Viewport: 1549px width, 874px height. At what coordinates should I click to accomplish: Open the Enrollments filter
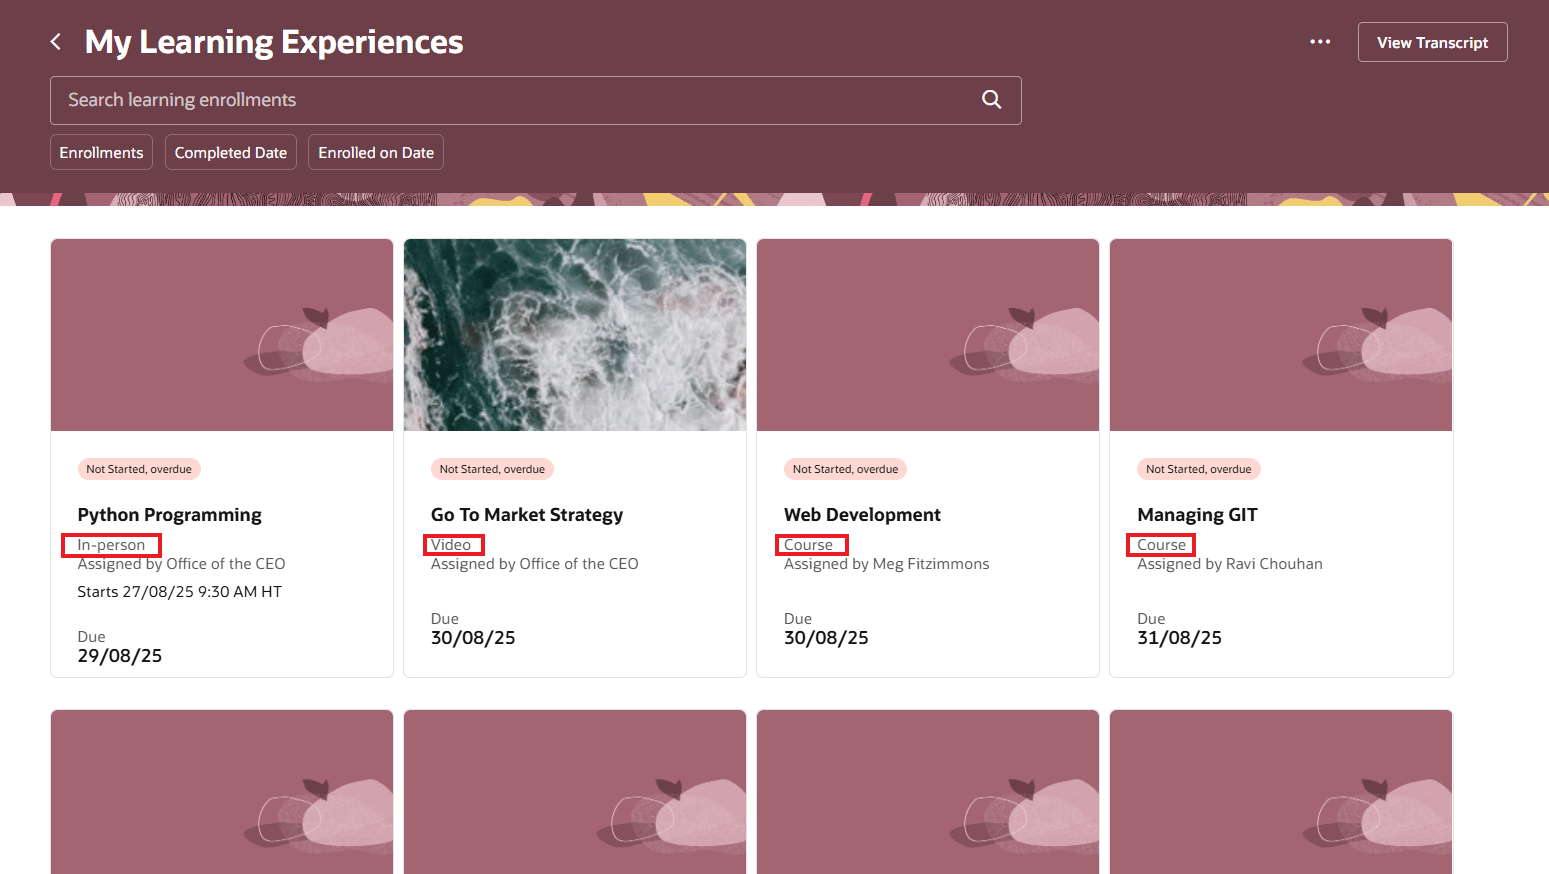101,152
